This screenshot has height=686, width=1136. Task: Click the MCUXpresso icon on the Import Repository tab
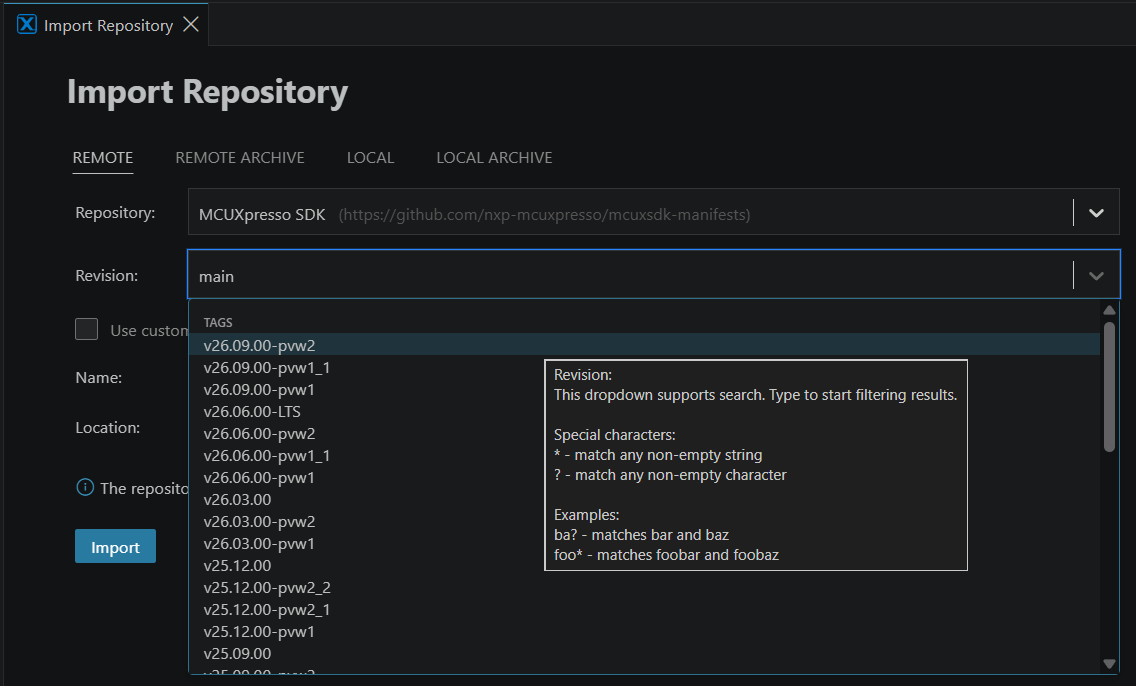(x=27, y=25)
